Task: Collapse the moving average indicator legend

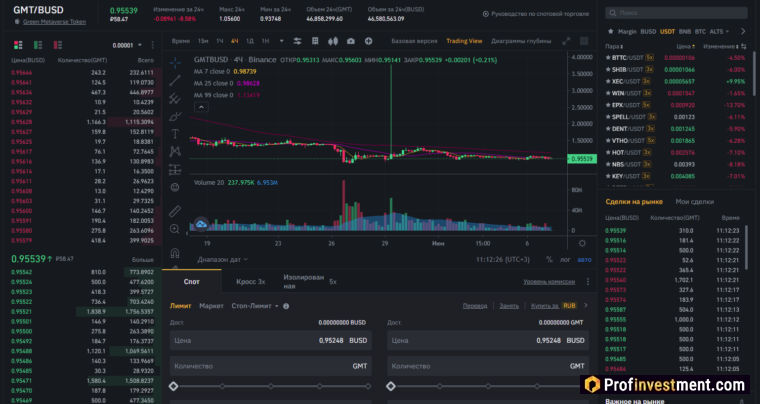Action: (x=201, y=107)
